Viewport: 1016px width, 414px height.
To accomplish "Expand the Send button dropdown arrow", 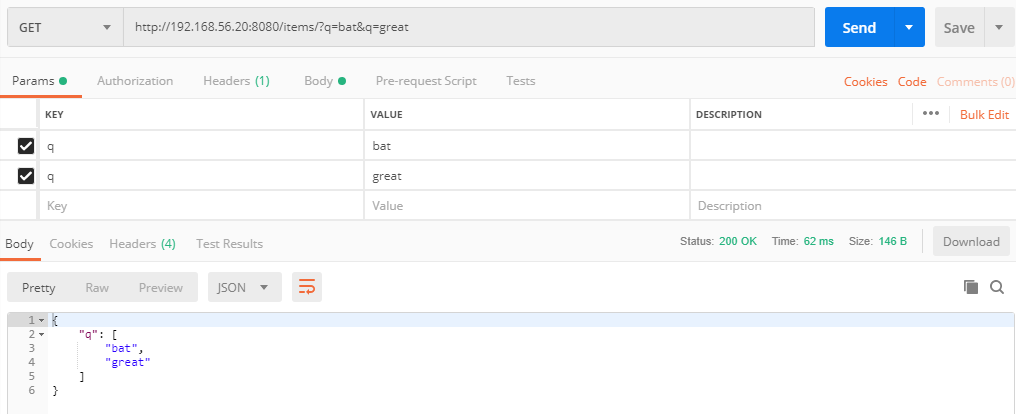I will (909, 27).
